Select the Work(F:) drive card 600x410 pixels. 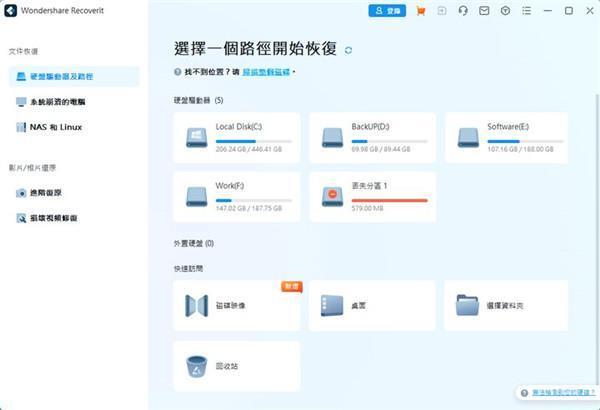[237, 197]
